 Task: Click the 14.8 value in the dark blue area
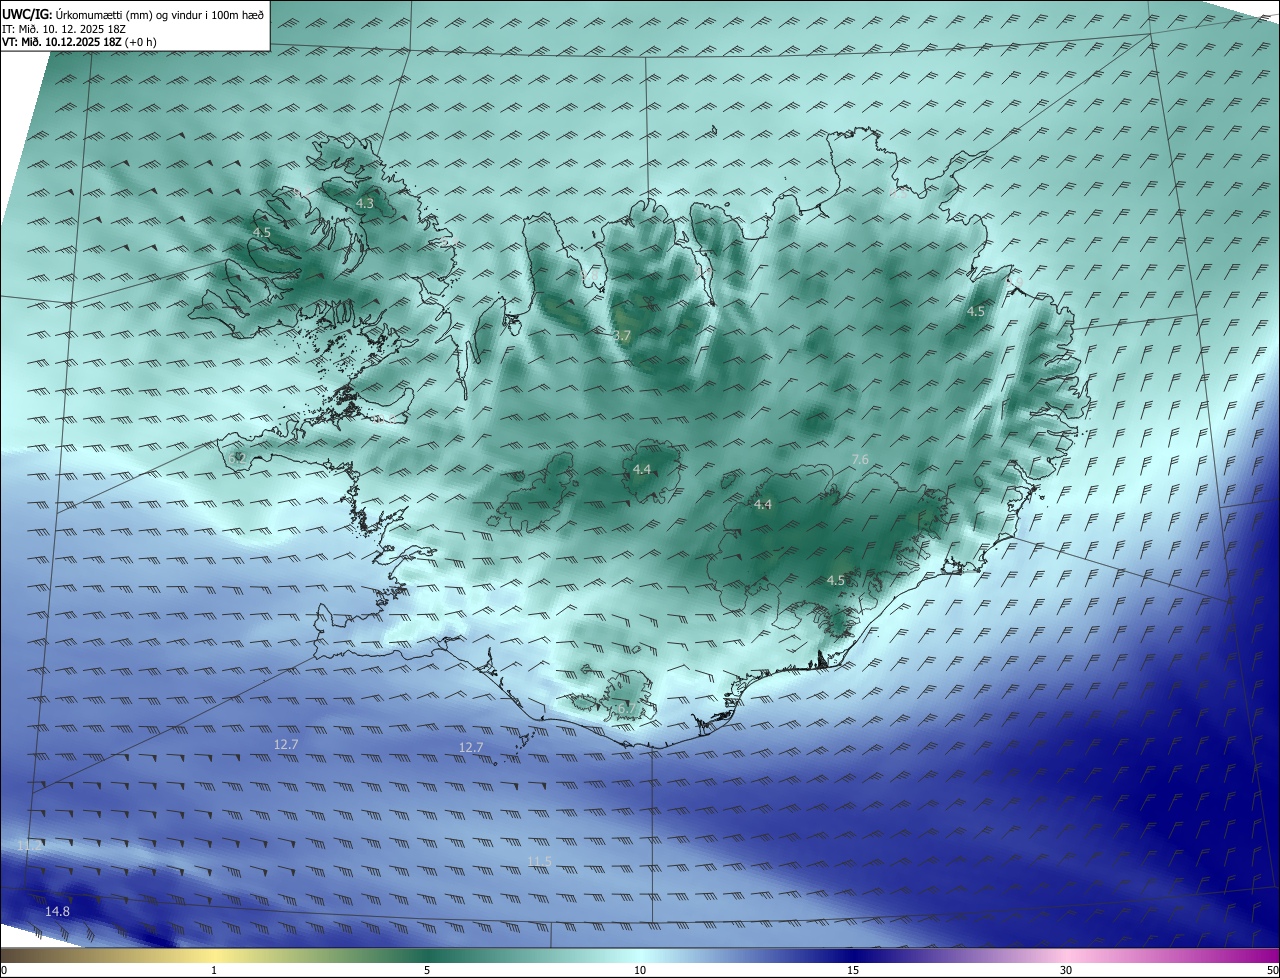(x=58, y=911)
